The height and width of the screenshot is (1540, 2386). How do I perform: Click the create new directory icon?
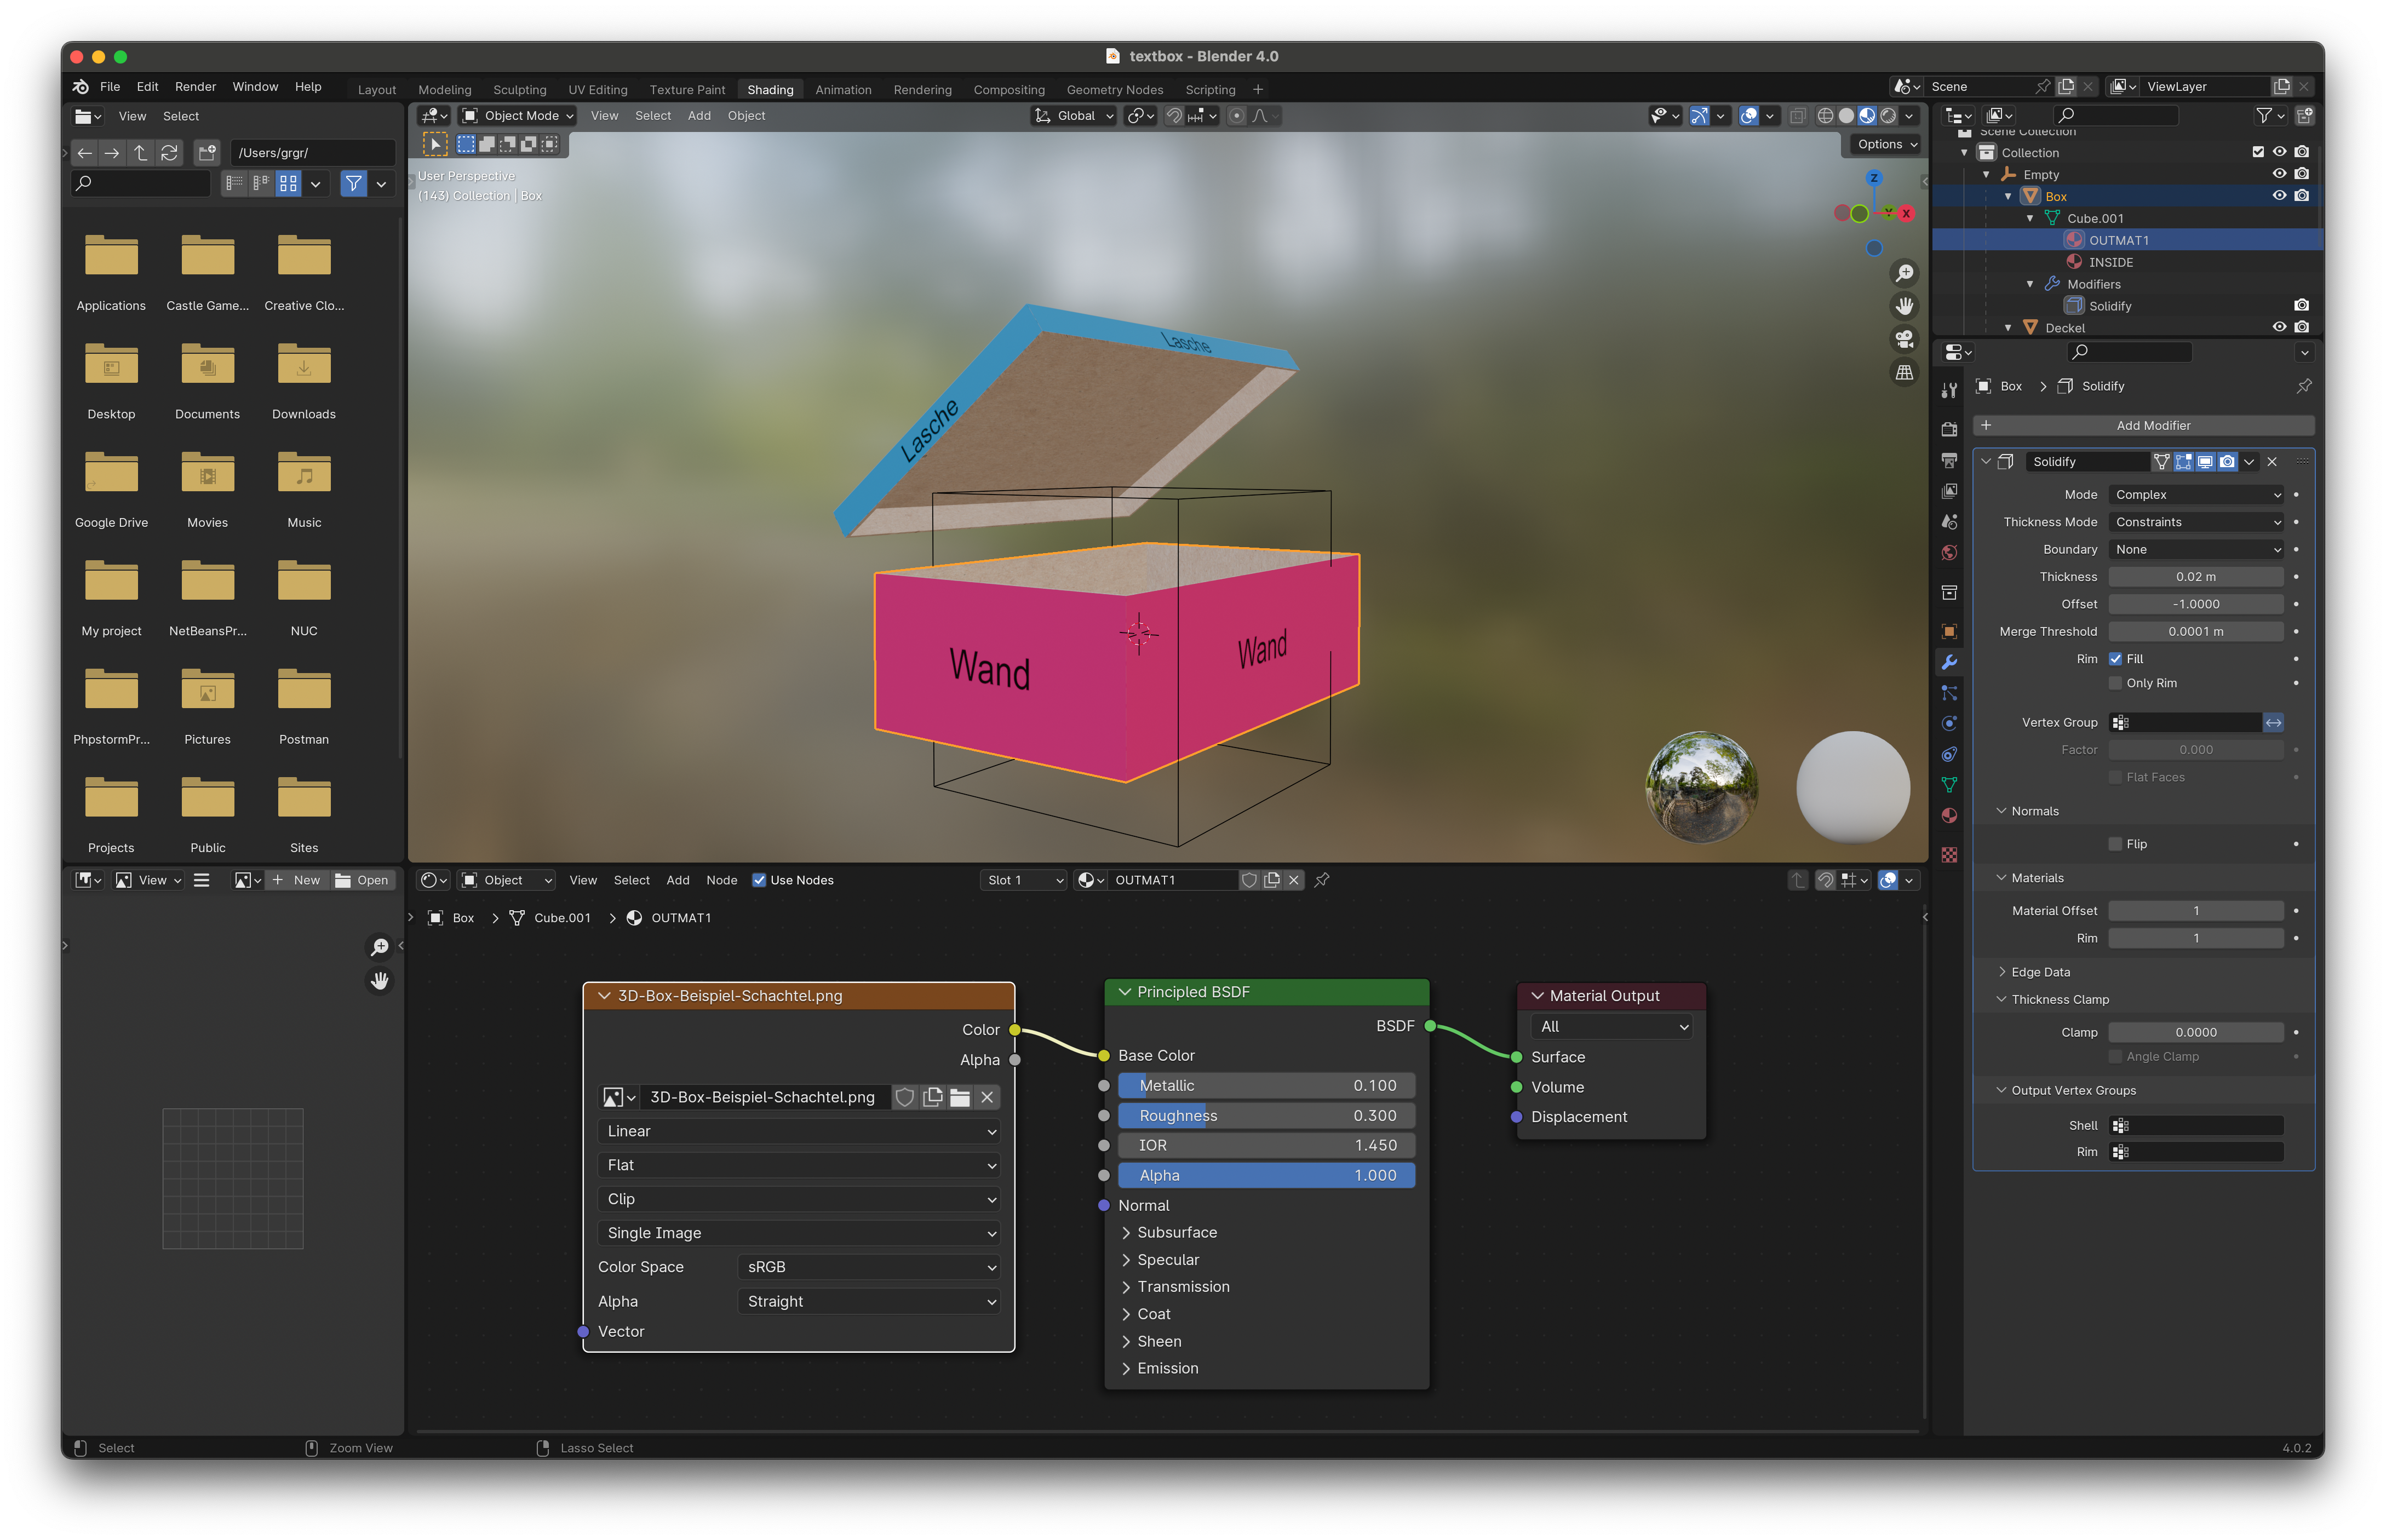click(207, 153)
